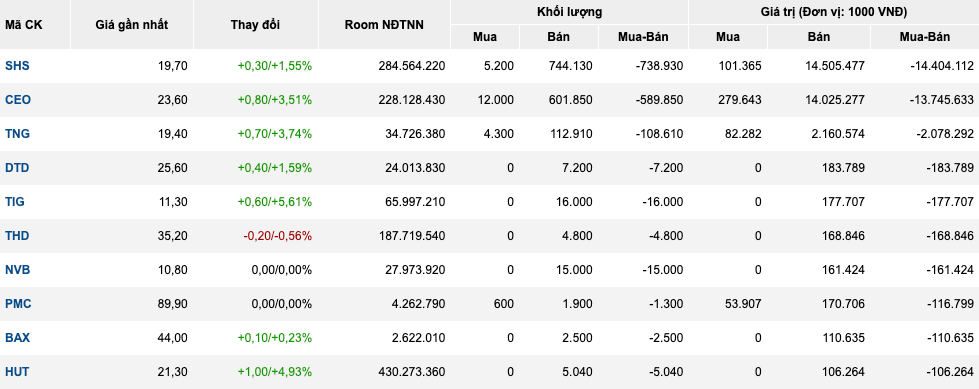The width and height of the screenshot is (979, 389).
Task: Open the BAX stock ticker link
Action: coord(17,338)
